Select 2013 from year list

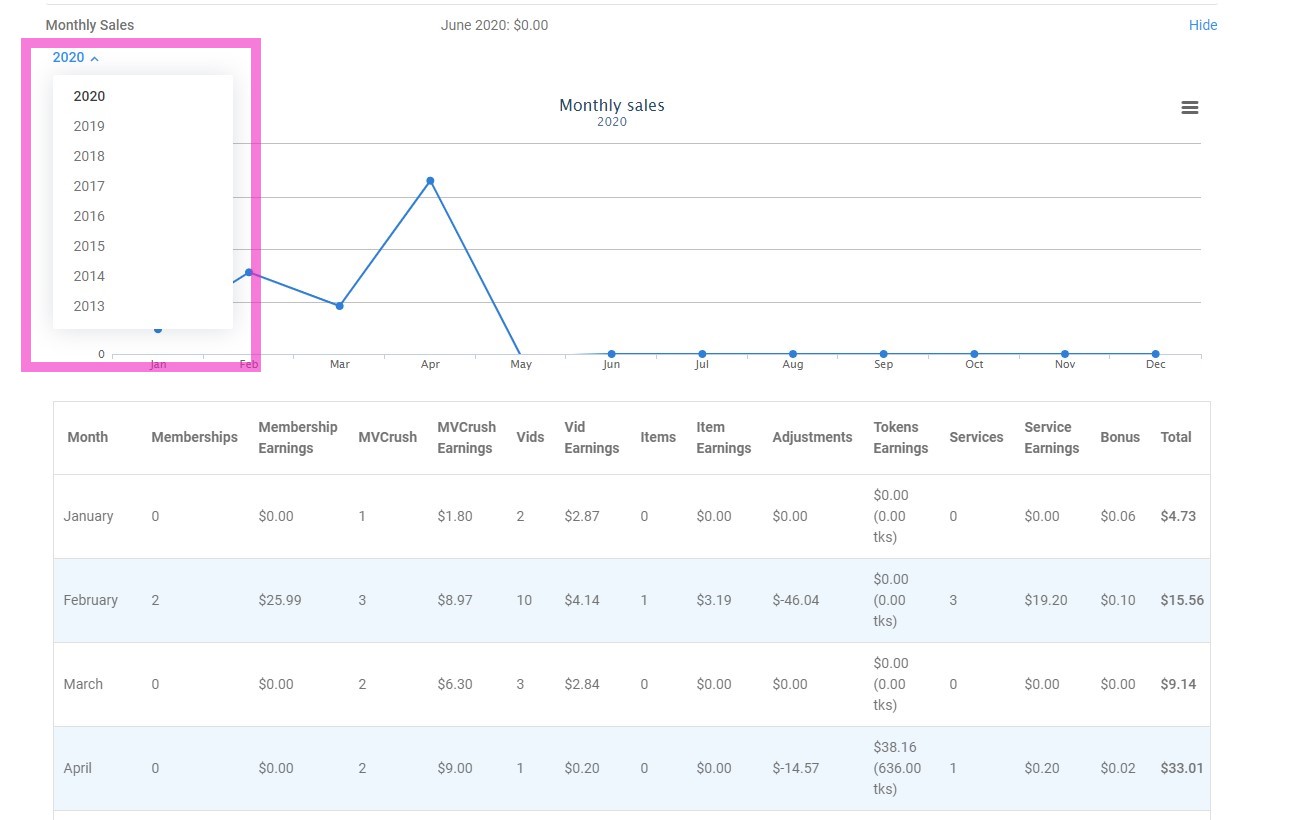(89, 306)
